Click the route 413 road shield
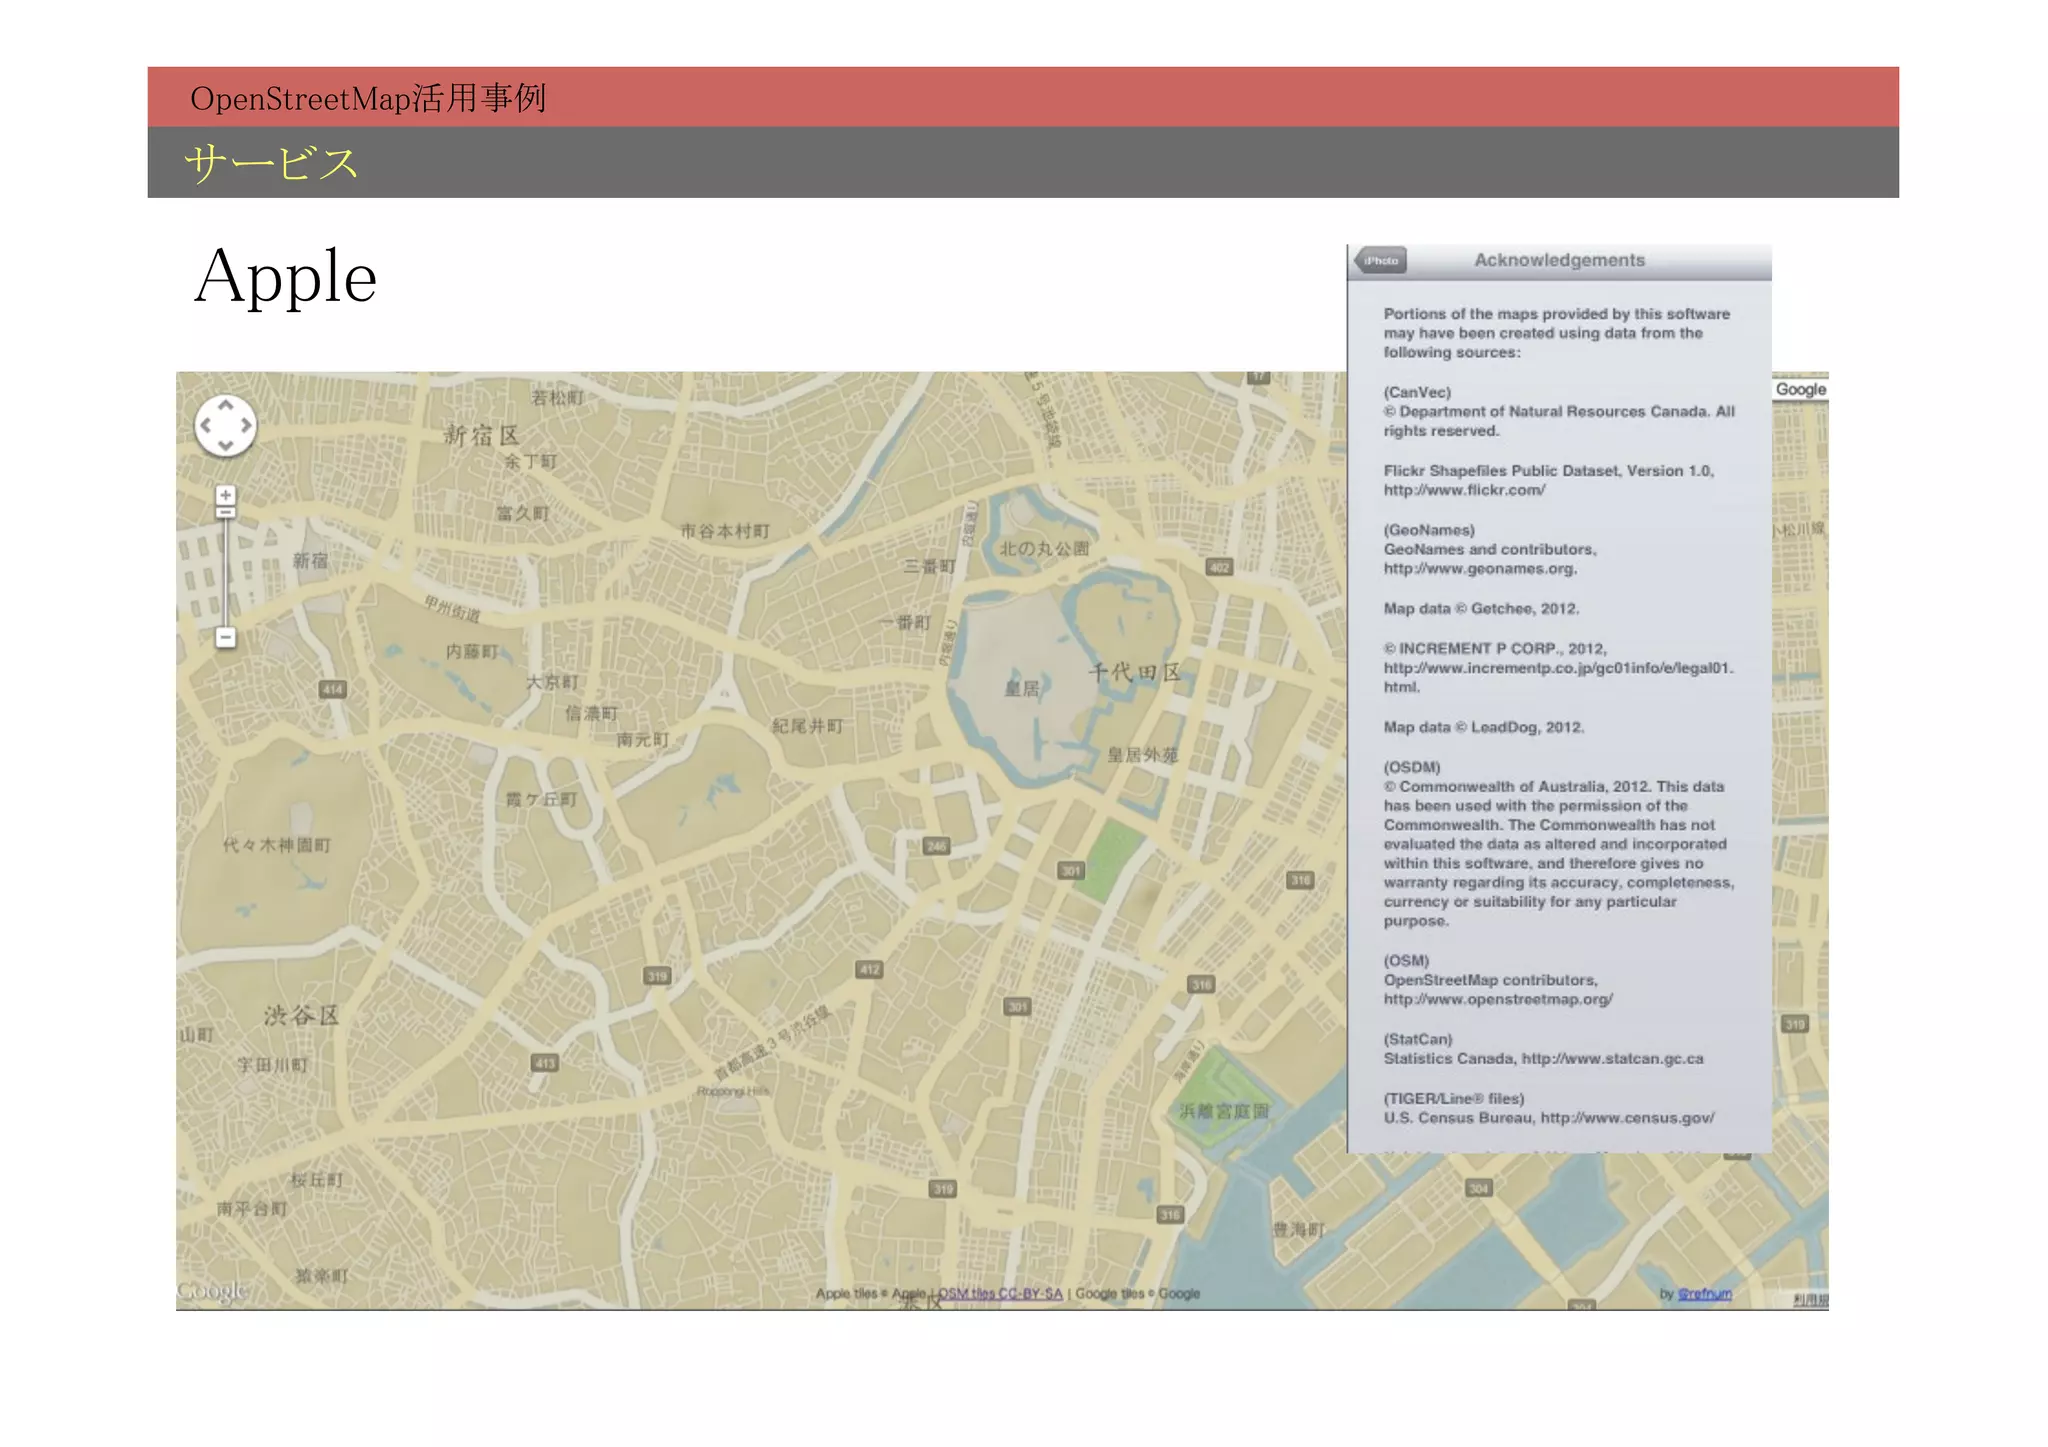2048x1447 pixels. [x=545, y=1062]
